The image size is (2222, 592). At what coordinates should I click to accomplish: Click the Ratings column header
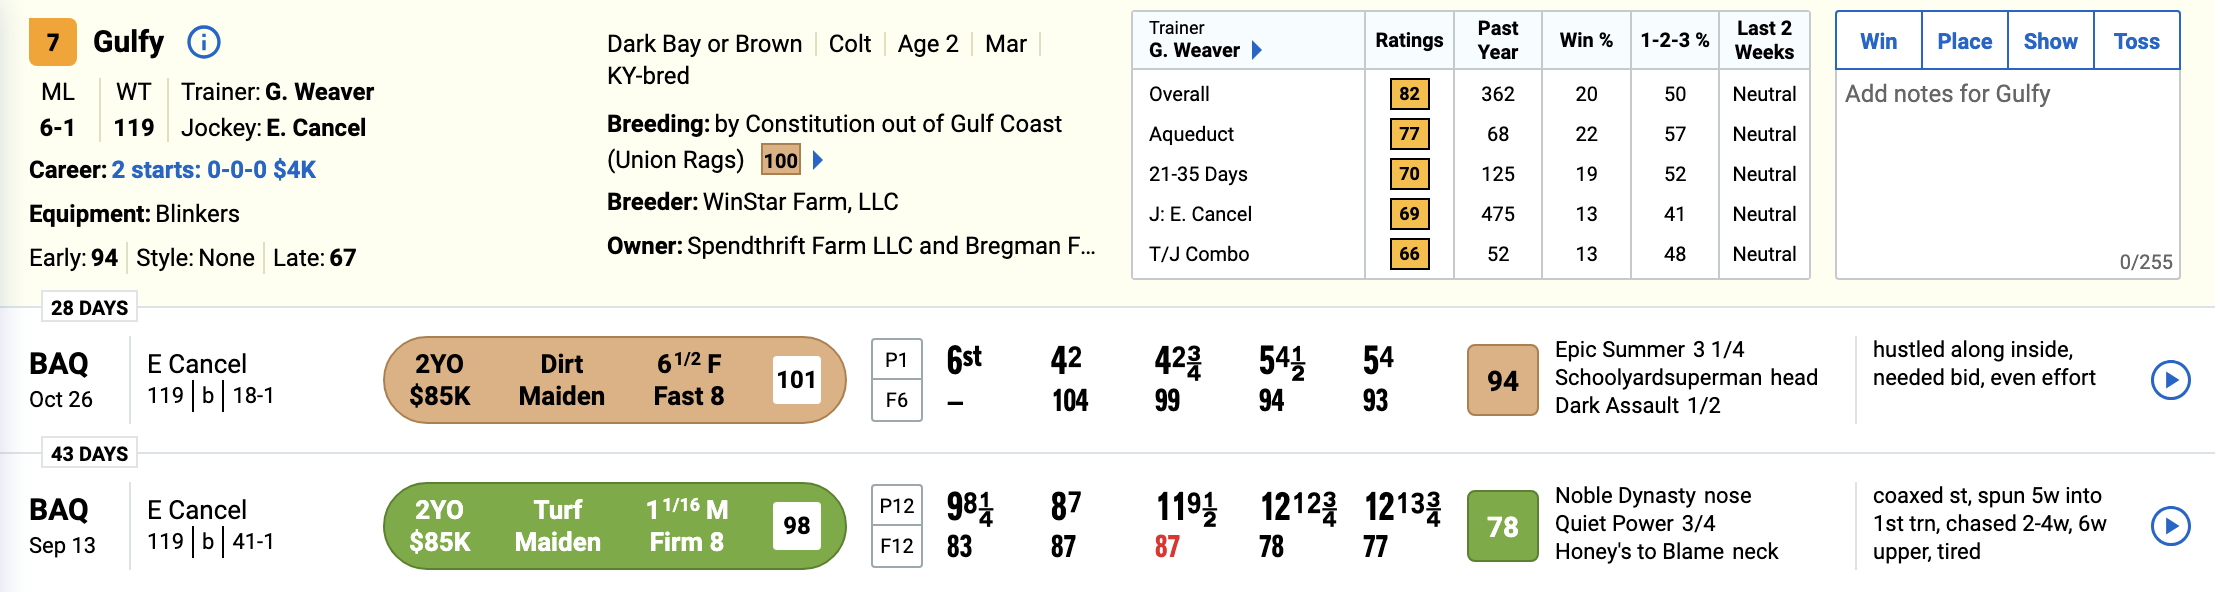1409,40
